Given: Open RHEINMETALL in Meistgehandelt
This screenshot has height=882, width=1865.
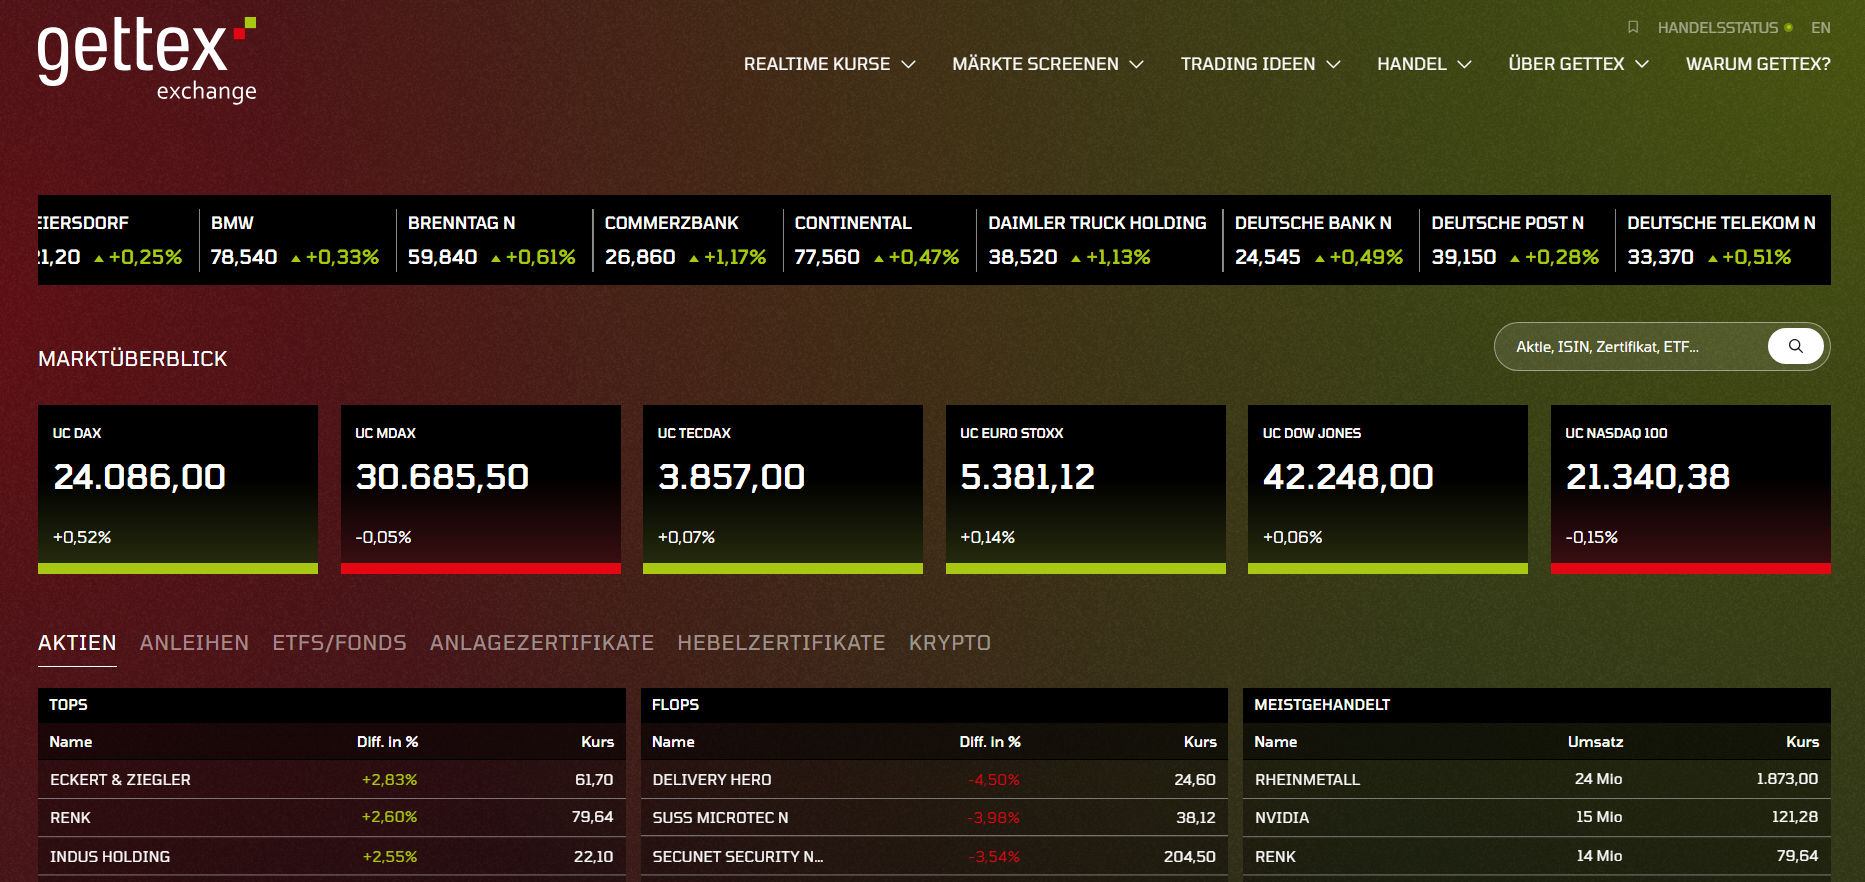Looking at the screenshot, I should (x=1307, y=780).
